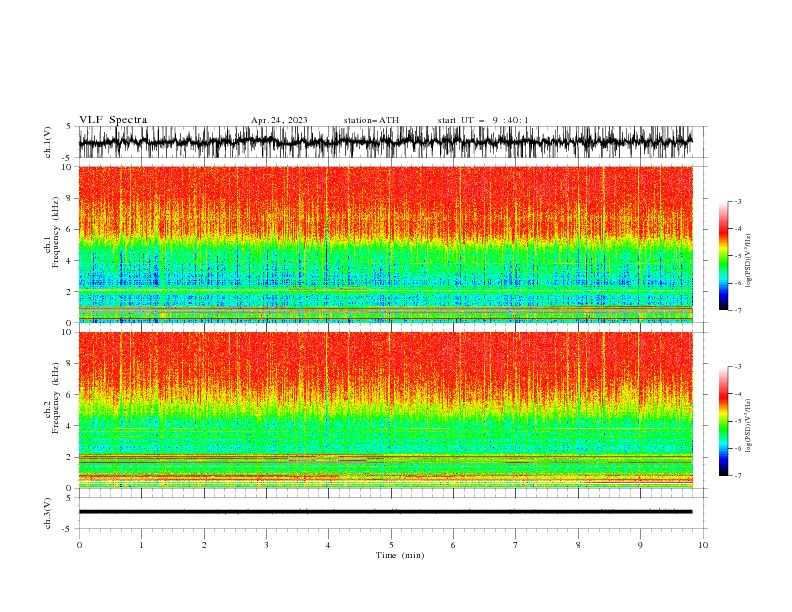Image resolution: width=792 pixels, height=612 pixels.
Task: Click time axis tick label "7"
Action: (x=516, y=545)
